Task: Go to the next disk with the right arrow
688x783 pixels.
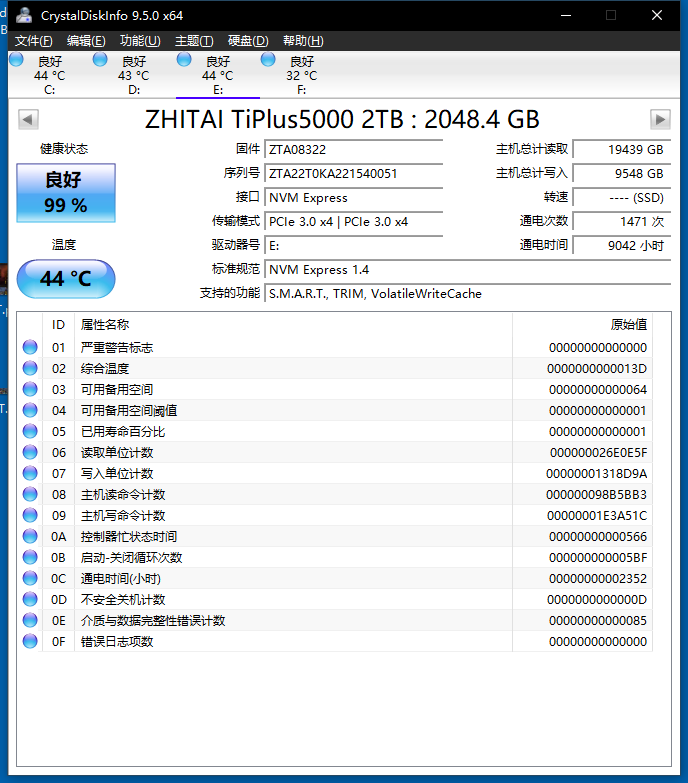Action: coord(660,119)
